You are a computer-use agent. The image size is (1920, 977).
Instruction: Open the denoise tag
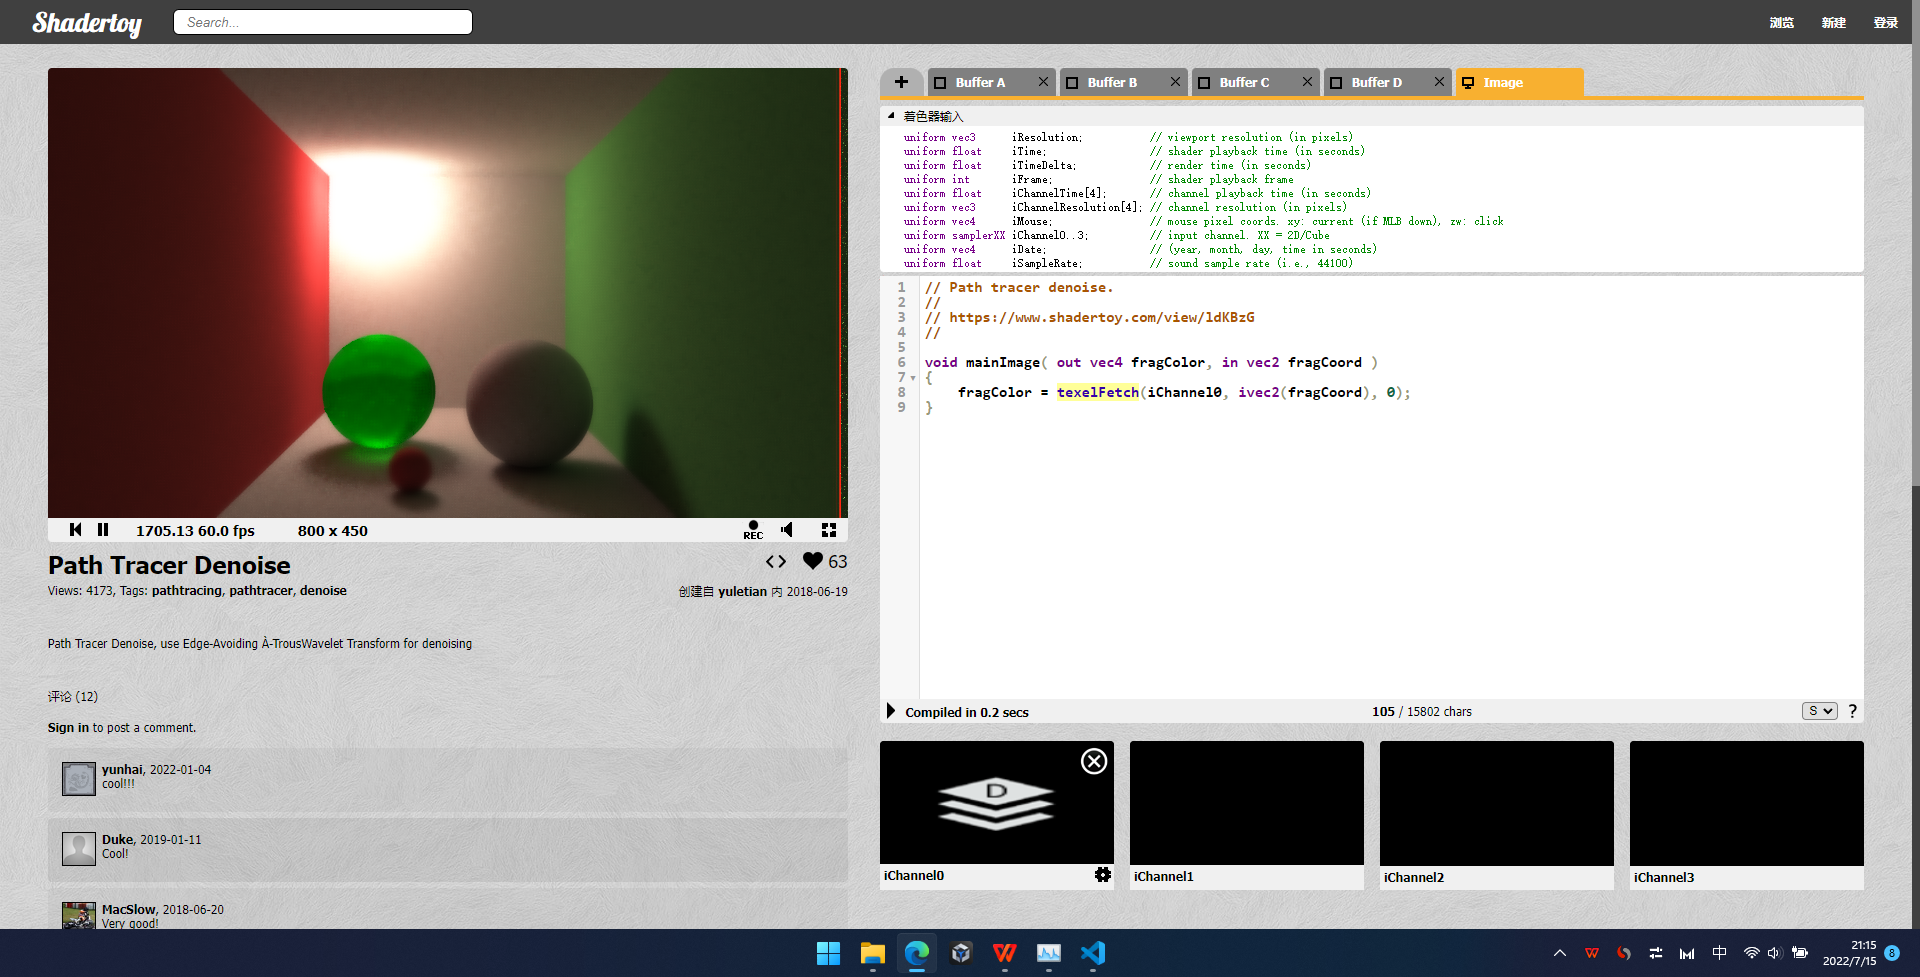(x=323, y=591)
